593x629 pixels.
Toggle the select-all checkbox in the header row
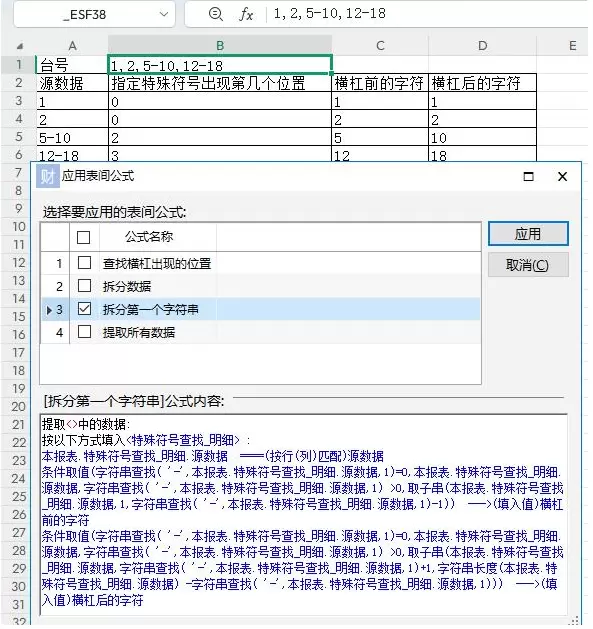tap(83, 237)
